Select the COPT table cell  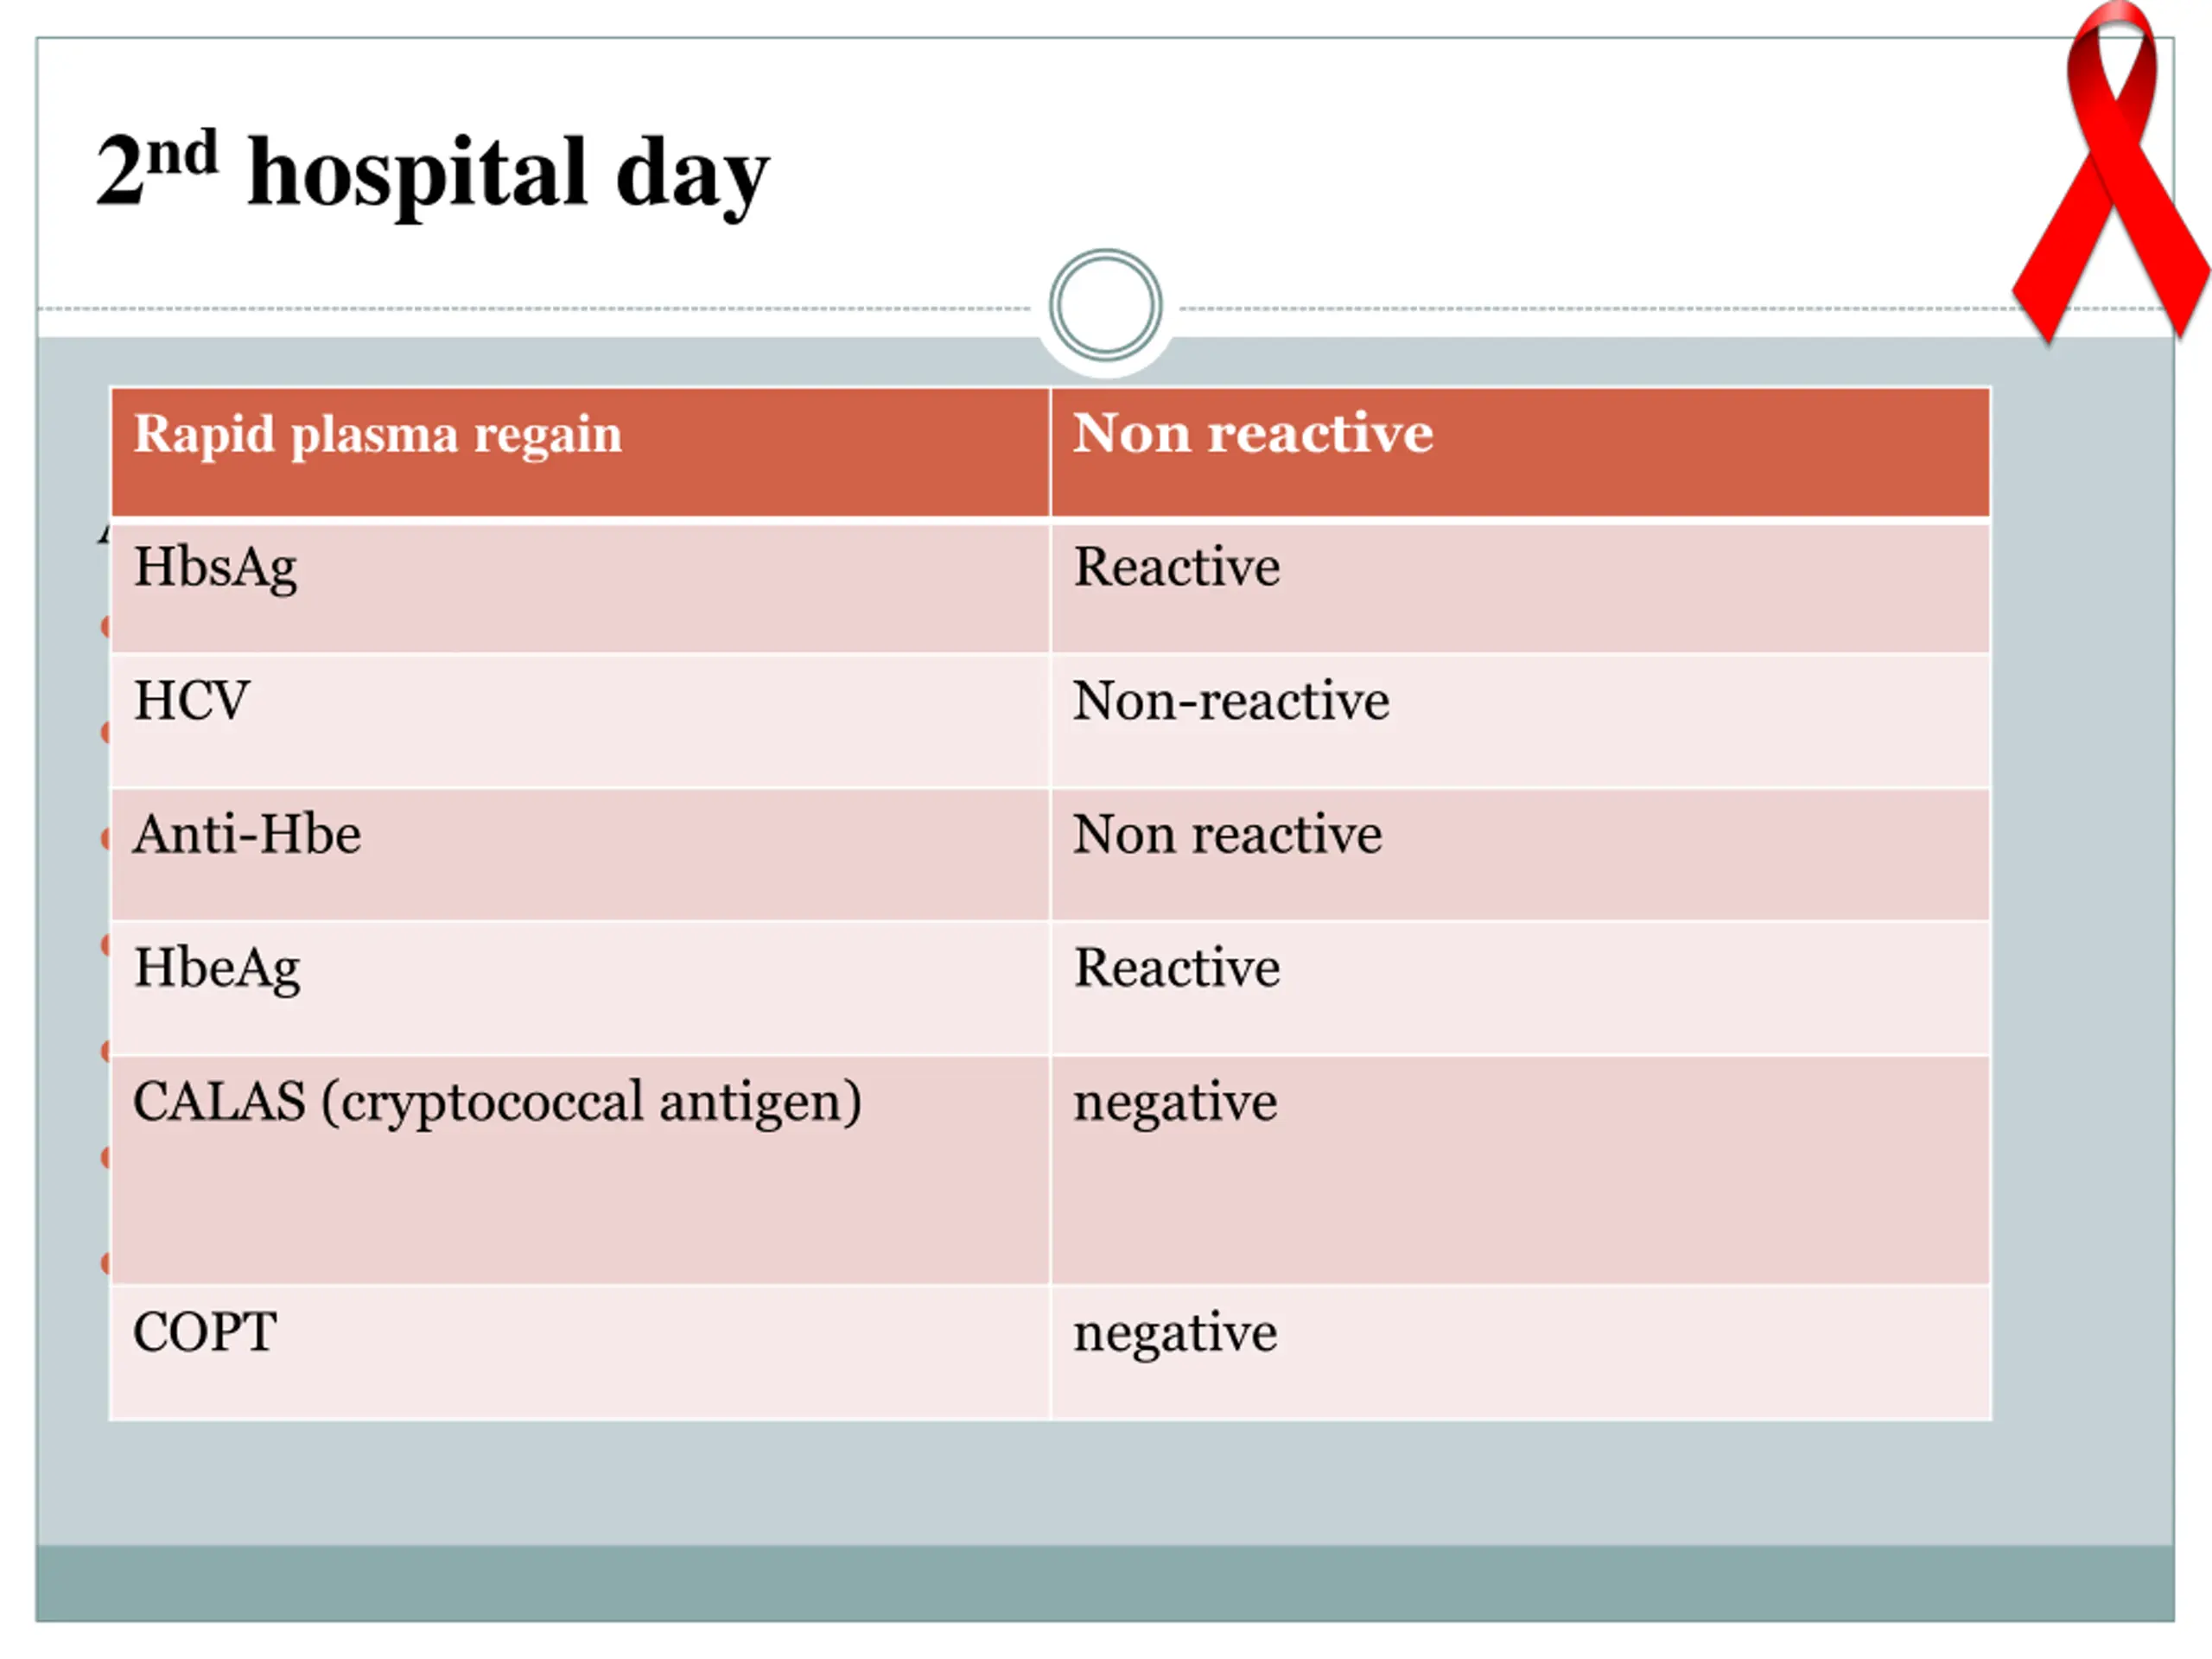coord(580,1352)
